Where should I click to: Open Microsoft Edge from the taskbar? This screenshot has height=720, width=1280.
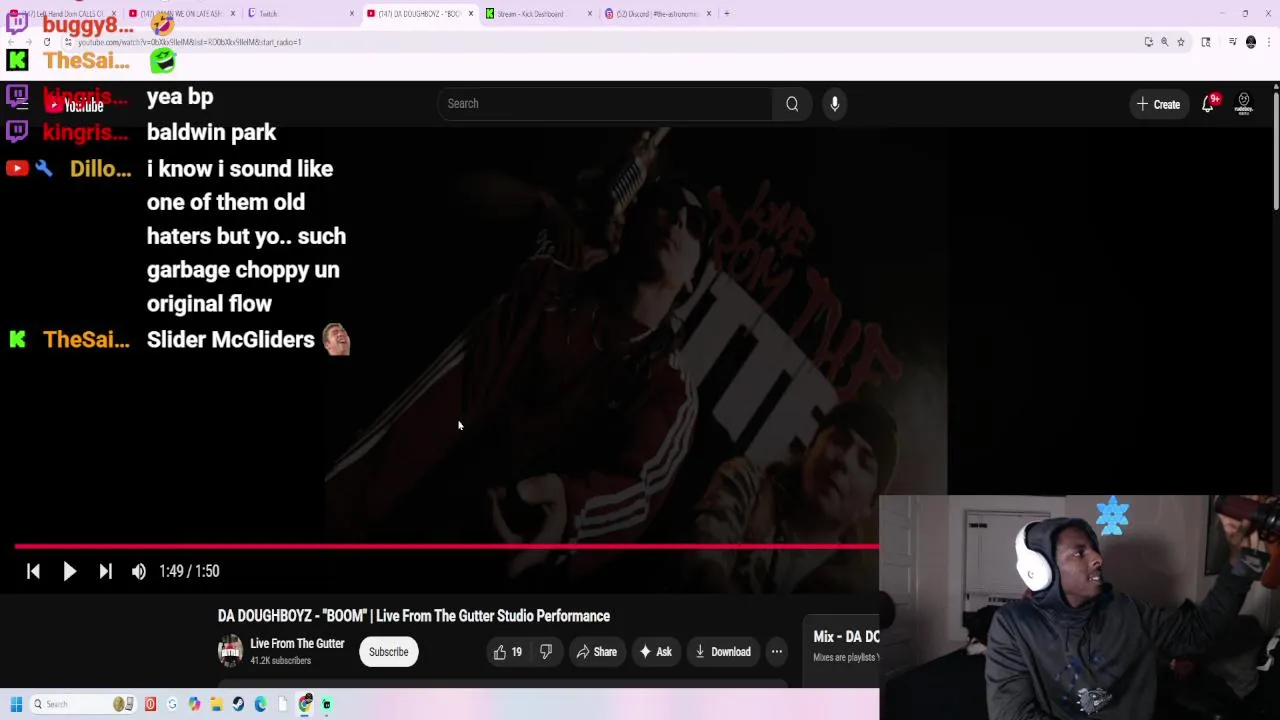pos(260,704)
